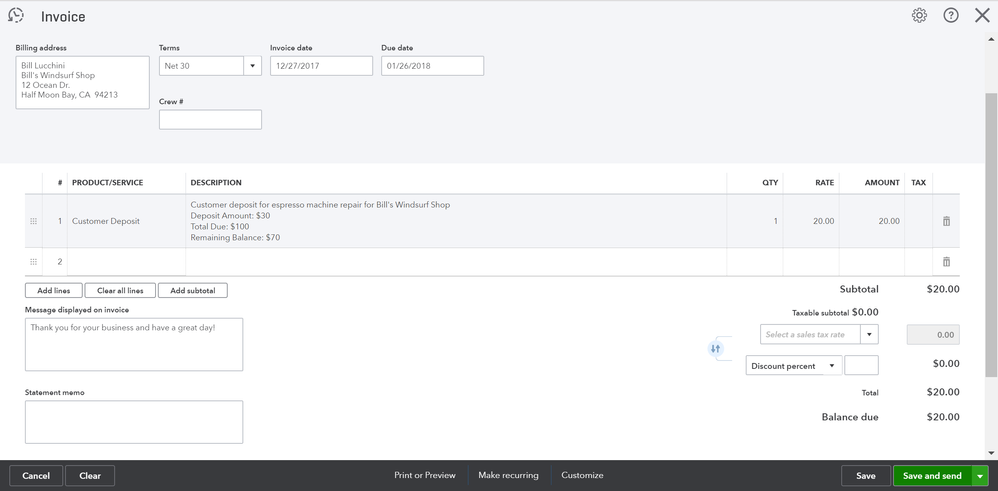
Task: Click the TAX column header
Action: (x=918, y=183)
